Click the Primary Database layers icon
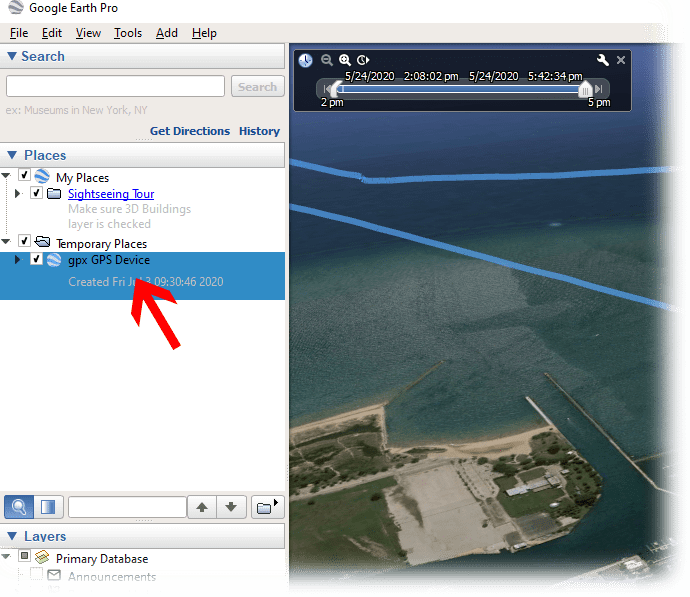The image size is (690, 597). tap(42, 557)
